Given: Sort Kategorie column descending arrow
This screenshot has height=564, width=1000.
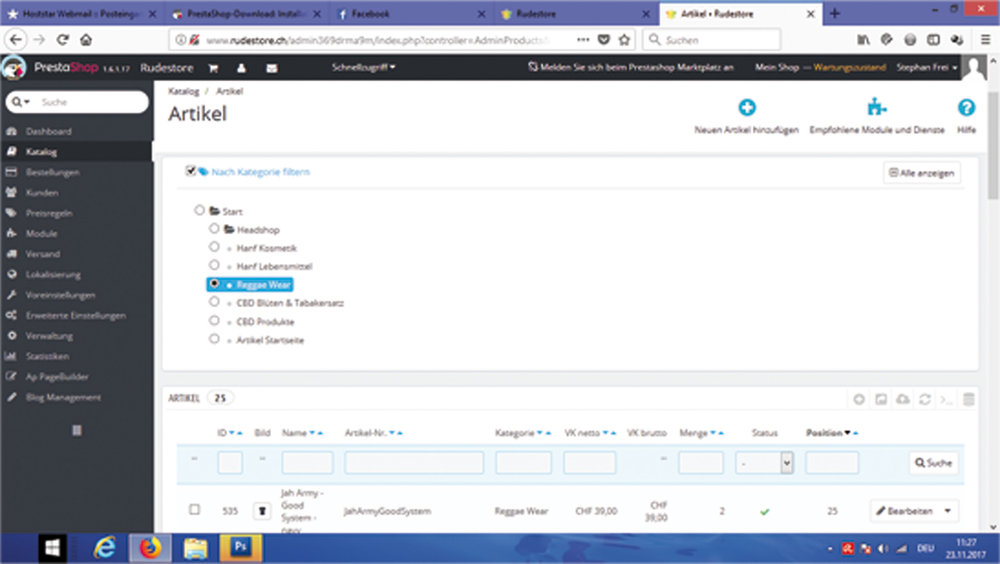Looking at the screenshot, I should (540, 433).
